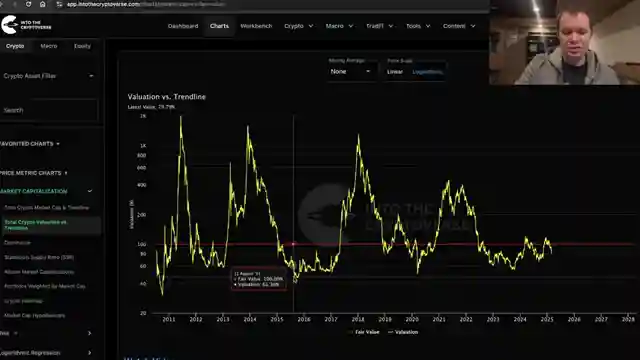Open the Dashboard page
The width and height of the screenshot is (640, 360).
(183, 26)
